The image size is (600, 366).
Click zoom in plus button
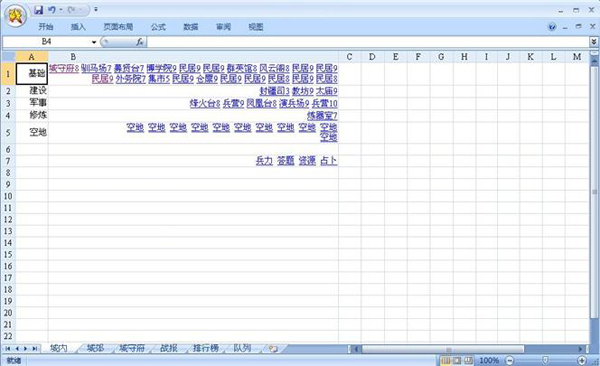582,360
